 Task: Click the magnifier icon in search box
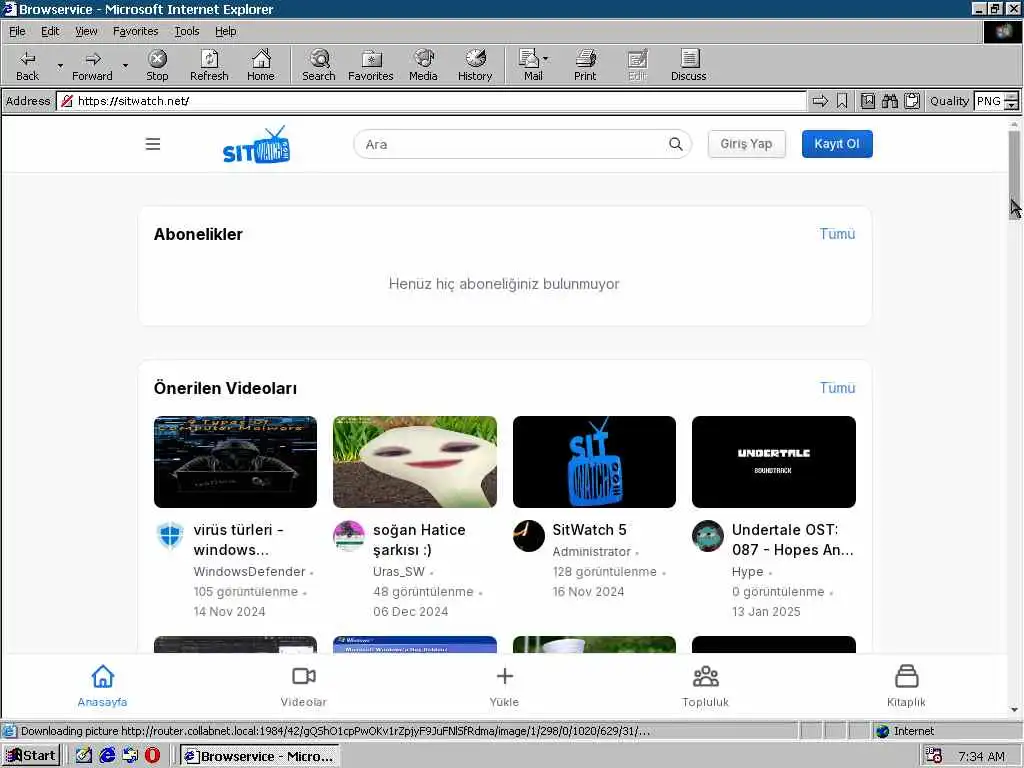pyautogui.click(x=676, y=144)
